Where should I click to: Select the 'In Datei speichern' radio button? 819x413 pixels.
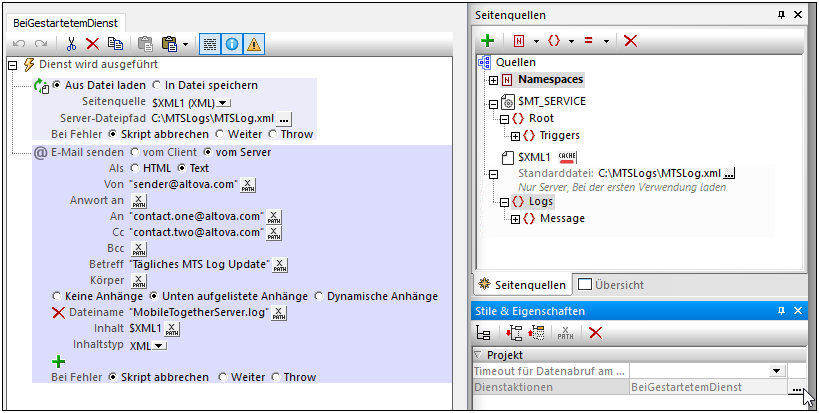point(157,86)
